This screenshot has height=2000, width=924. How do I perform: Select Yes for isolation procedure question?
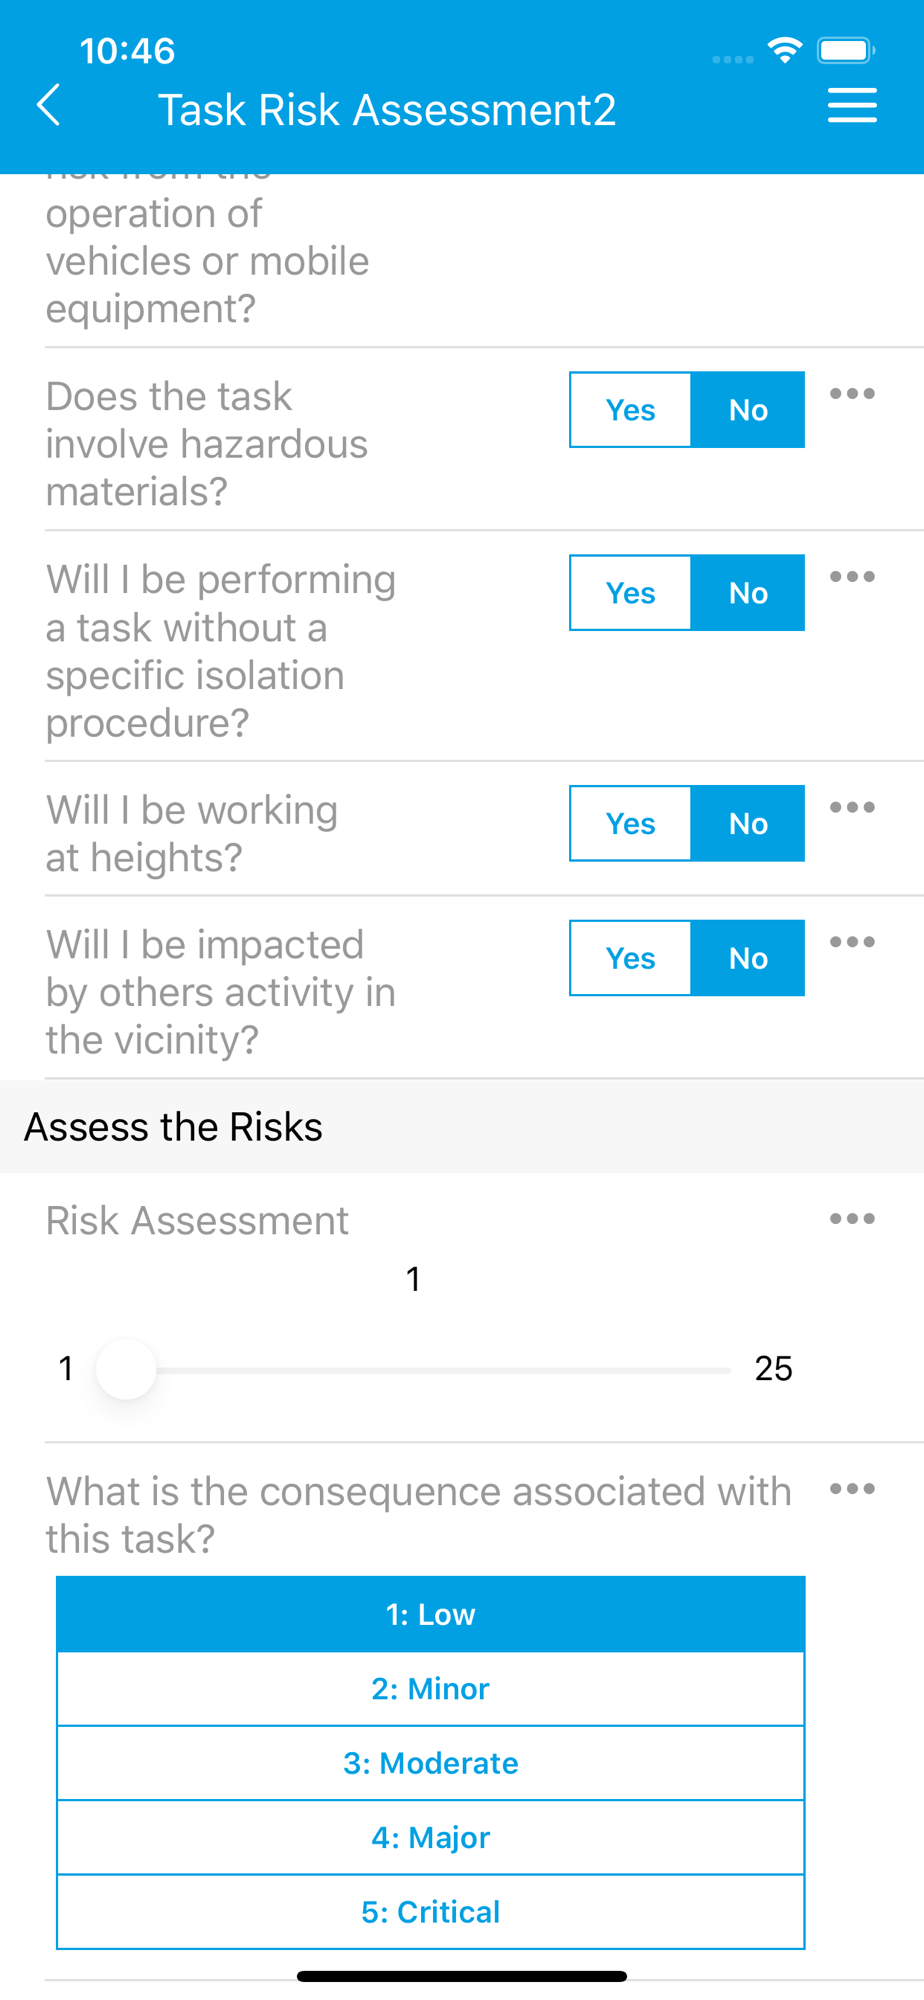pos(630,593)
